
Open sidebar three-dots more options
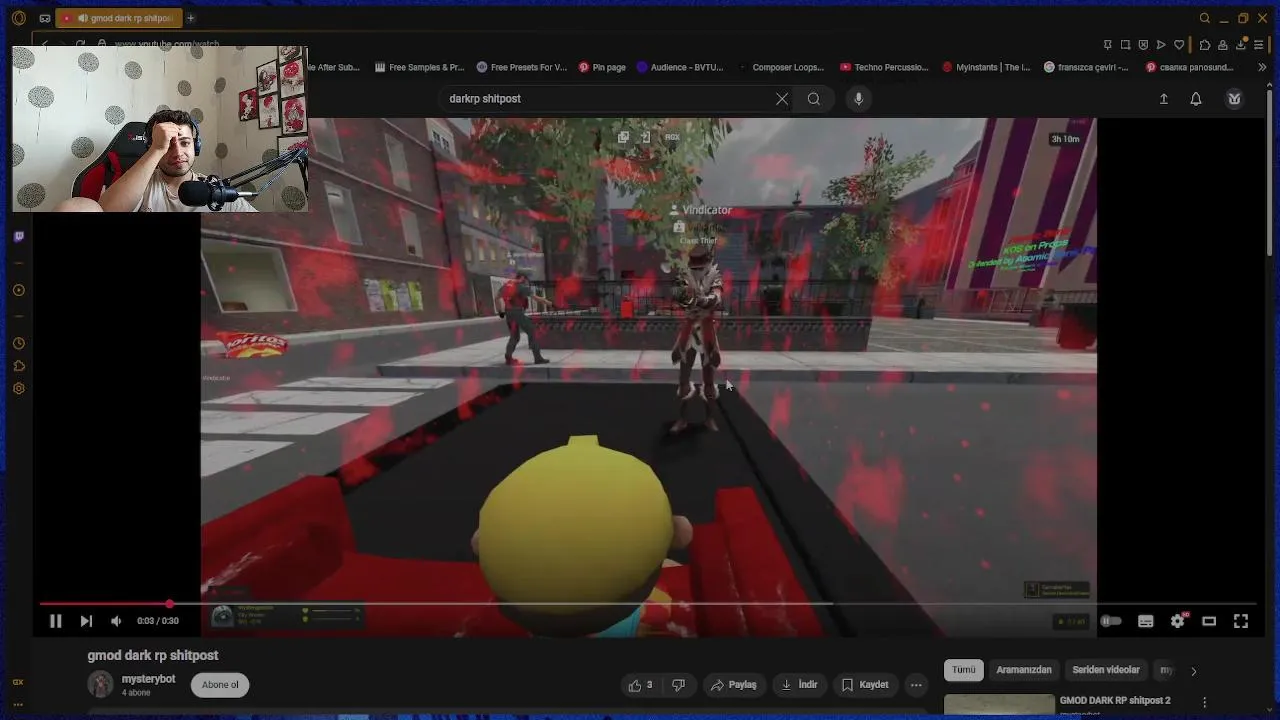[18, 704]
